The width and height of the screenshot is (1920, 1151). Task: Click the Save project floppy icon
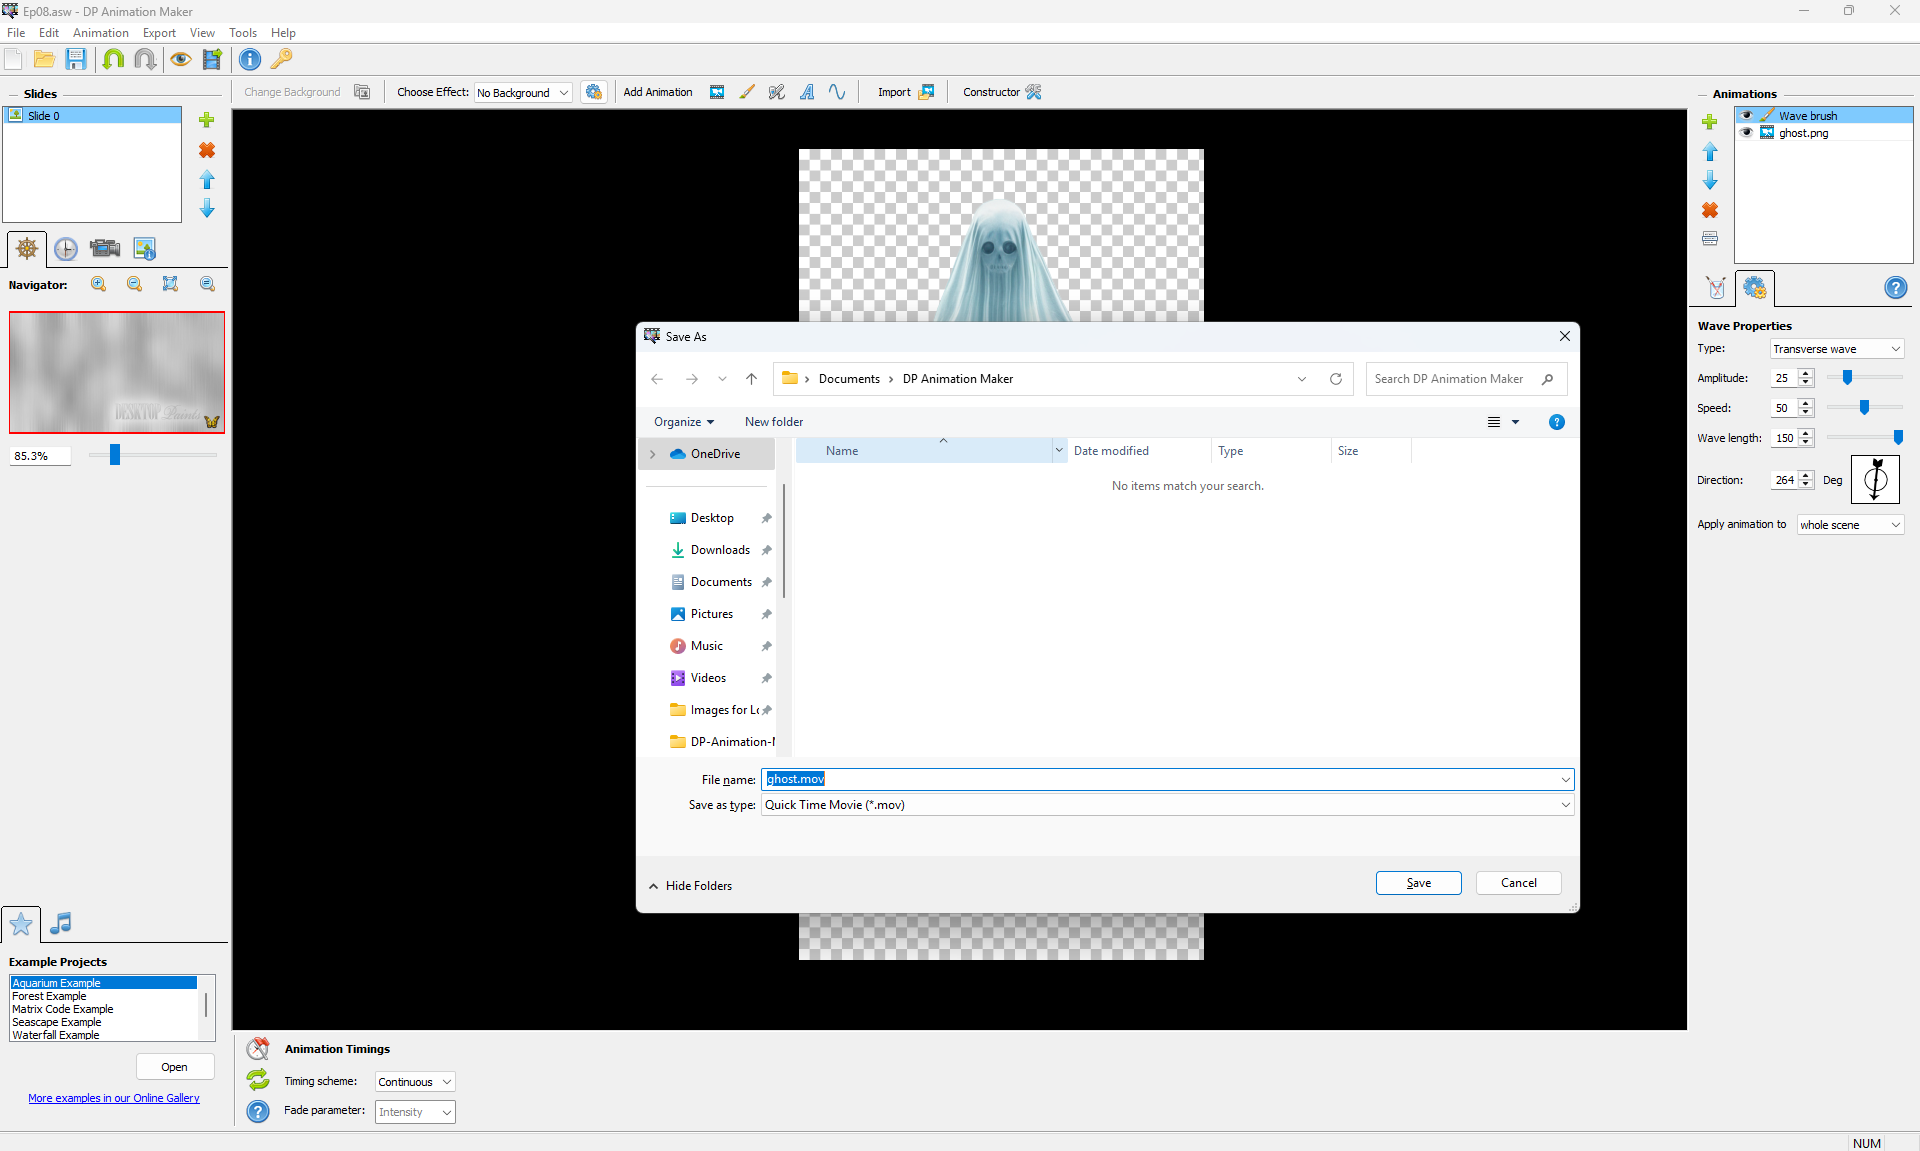pyautogui.click(x=76, y=59)
